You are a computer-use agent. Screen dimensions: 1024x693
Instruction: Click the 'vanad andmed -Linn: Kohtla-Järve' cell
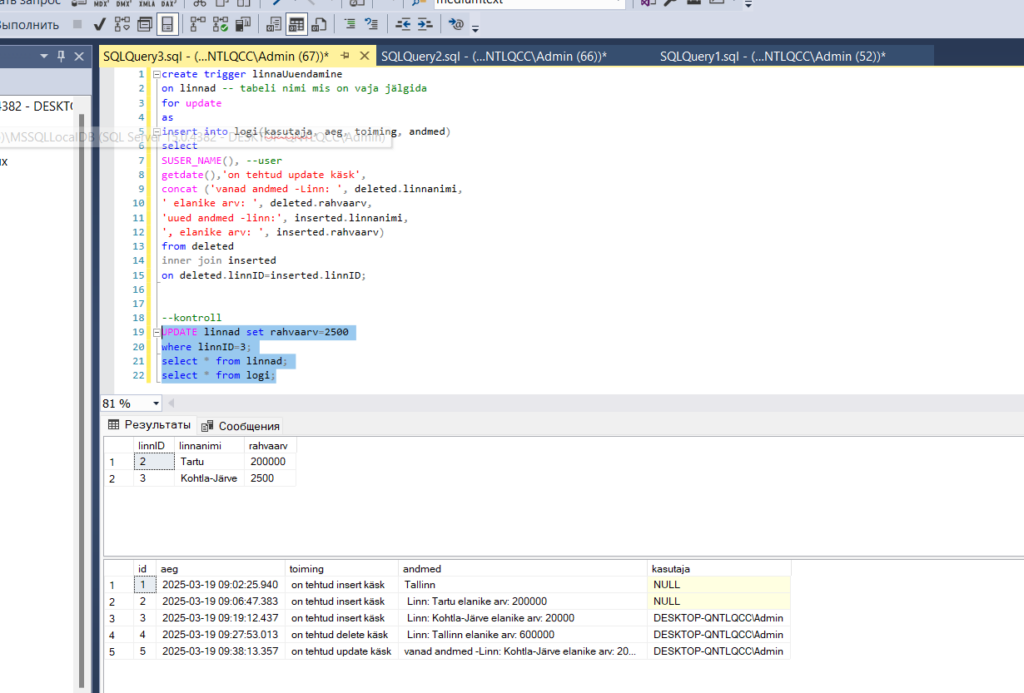[x=523, y=651]
